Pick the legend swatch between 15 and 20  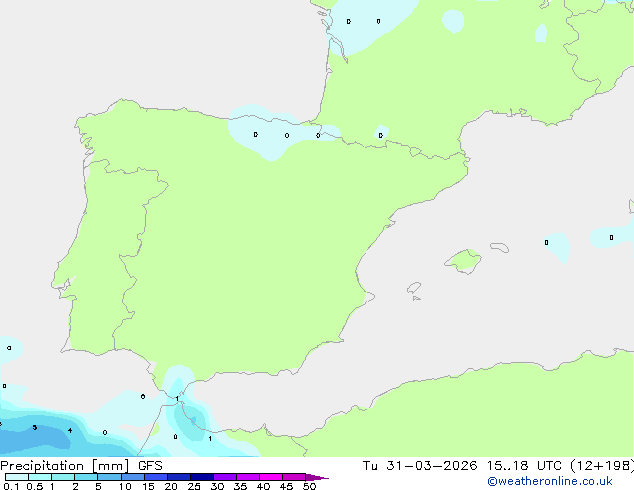[156, 477]
